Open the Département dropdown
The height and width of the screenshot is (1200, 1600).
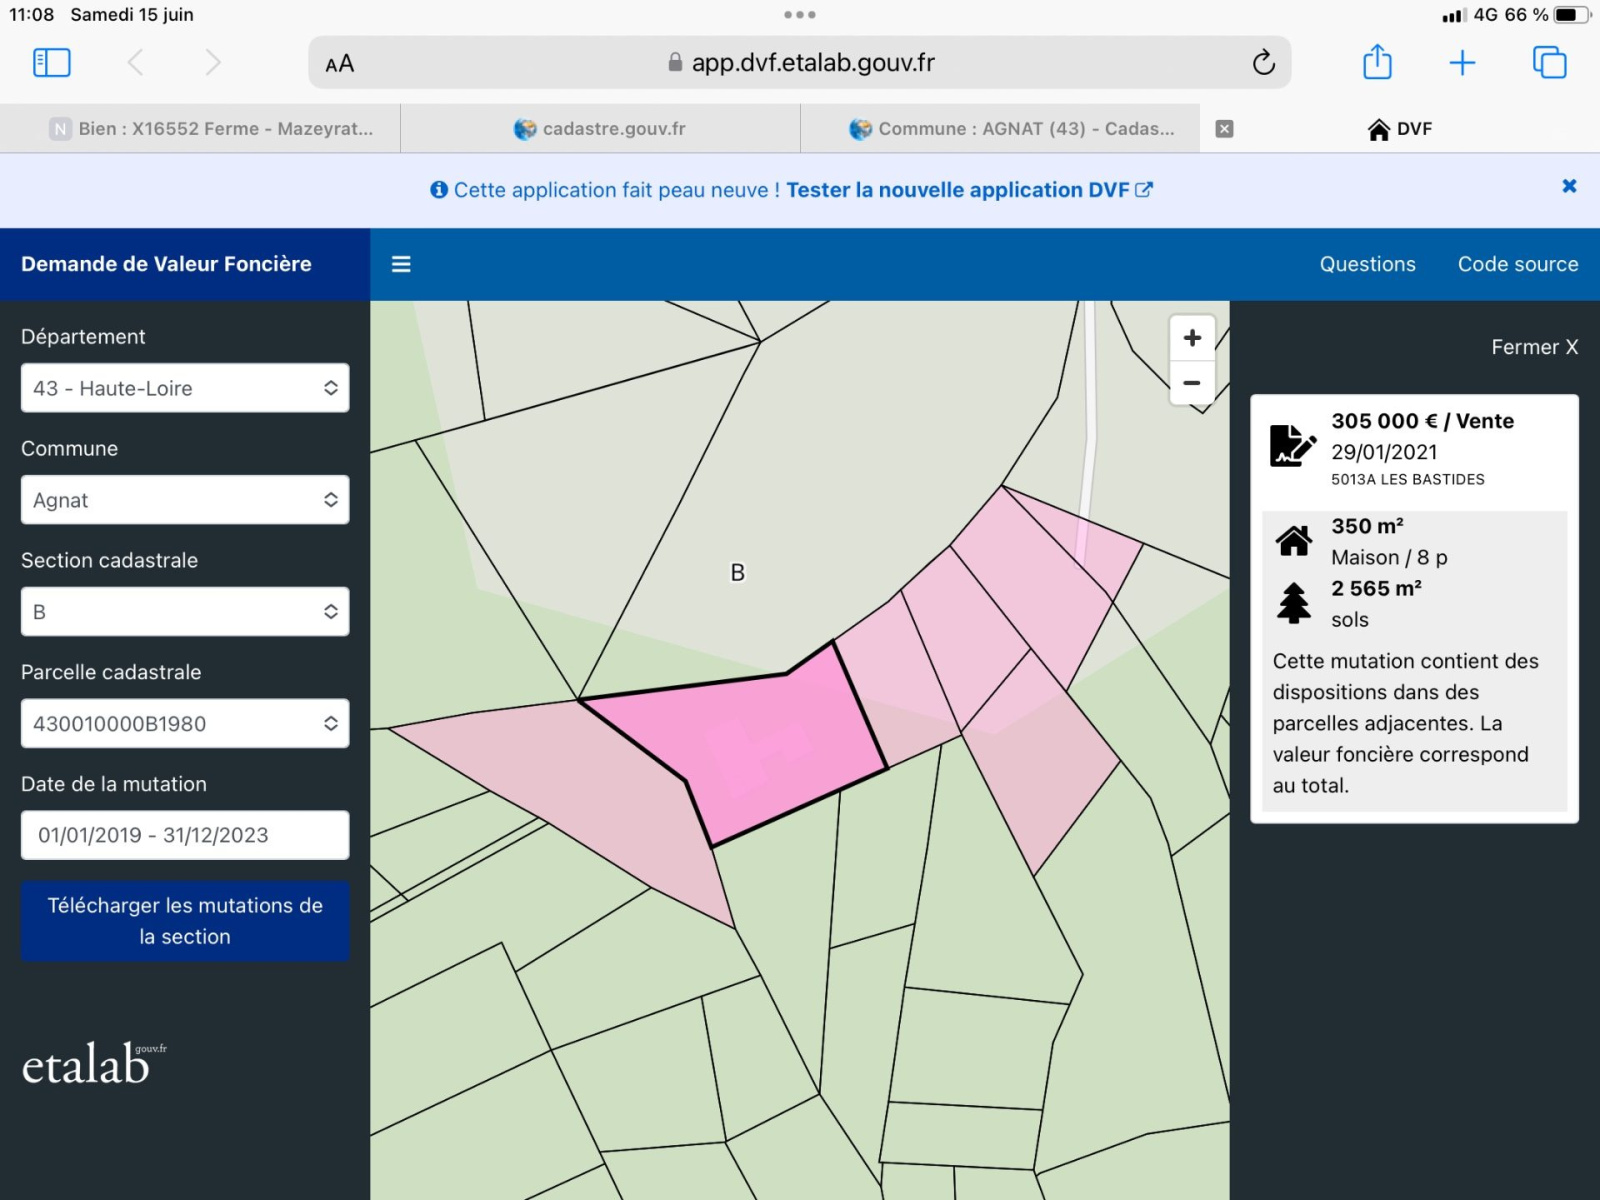click(185, 388)
